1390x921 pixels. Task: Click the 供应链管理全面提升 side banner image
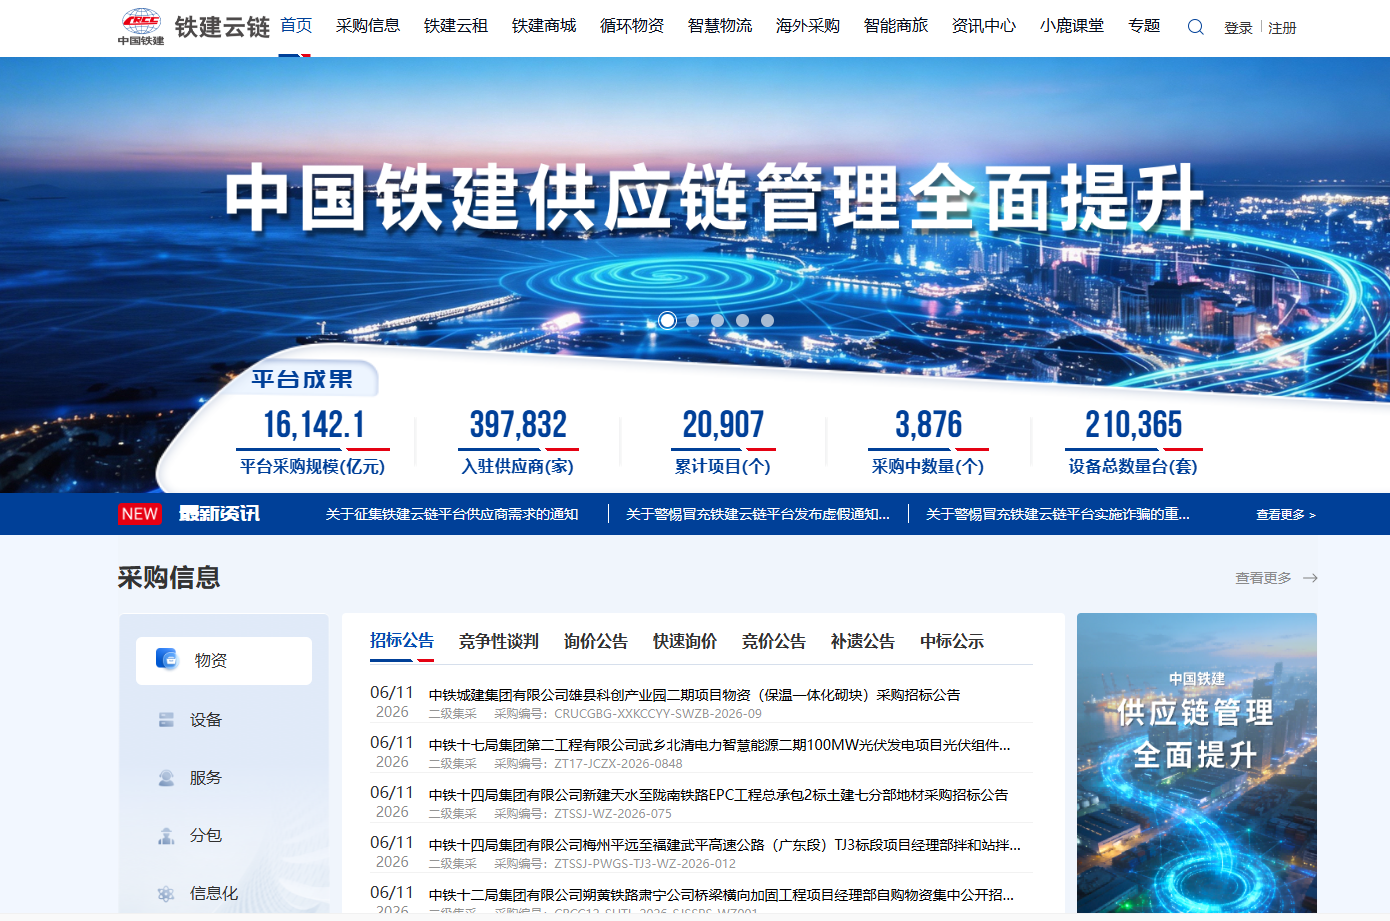[x=1197, y=763]
